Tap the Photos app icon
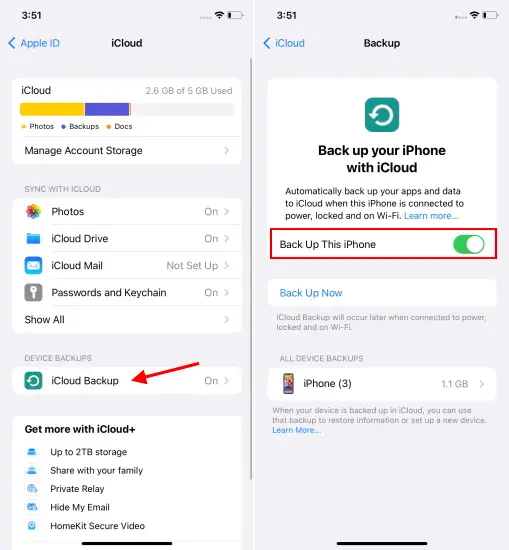 click(33, 212)
